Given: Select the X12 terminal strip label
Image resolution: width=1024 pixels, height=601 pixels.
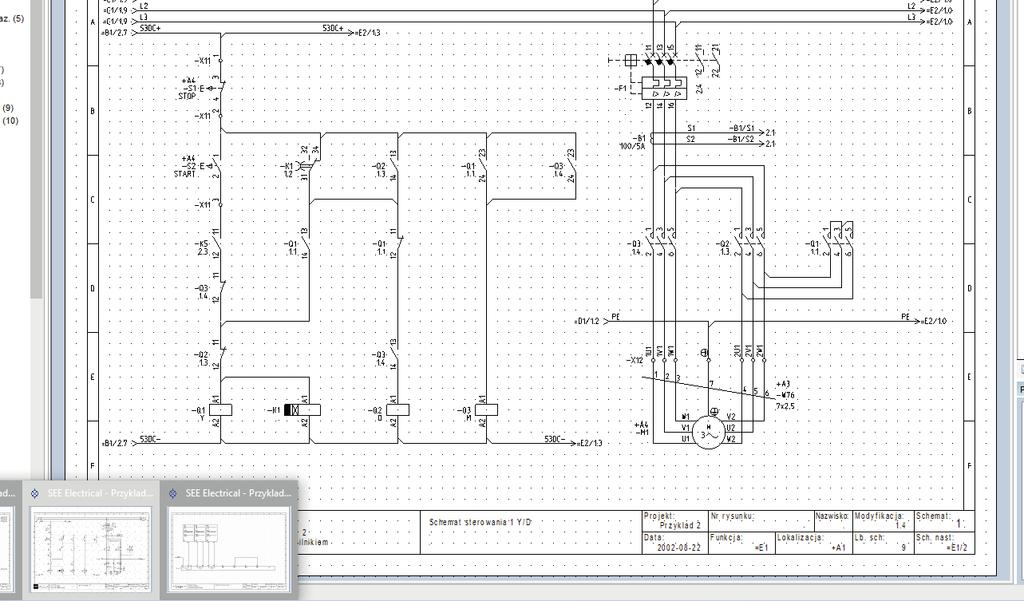Looking at the screenshot, I should [x=635, y=360].
